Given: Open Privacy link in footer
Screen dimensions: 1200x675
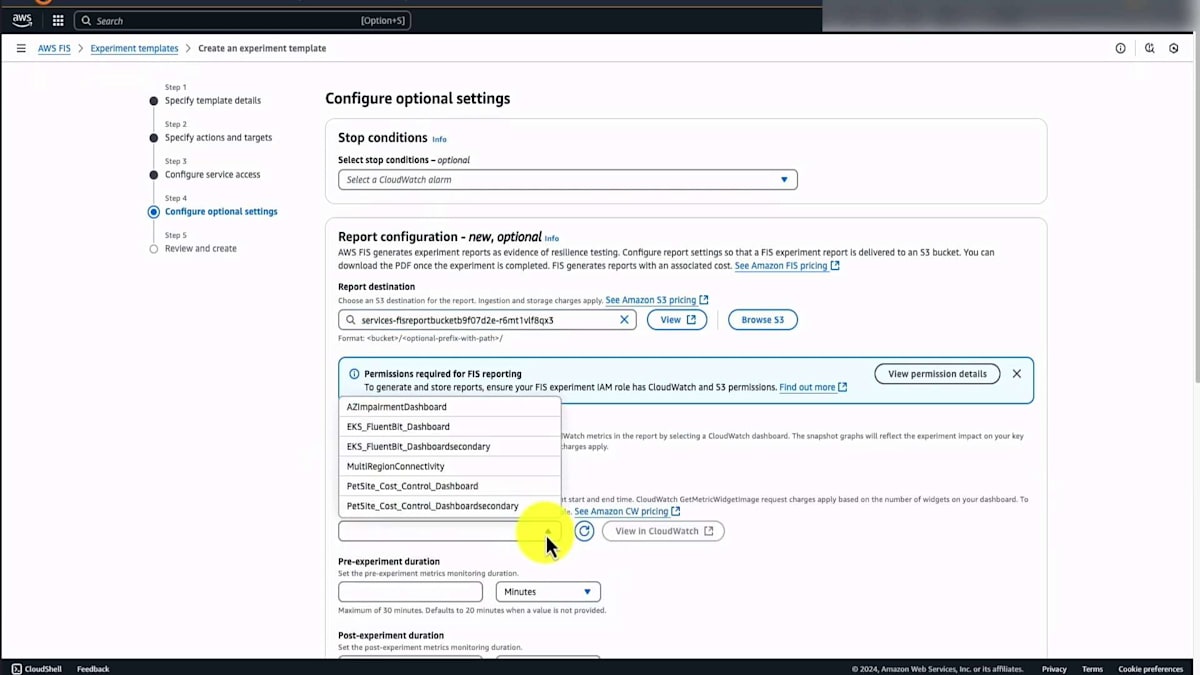Looking at the screenshot, I should (1054, 669).
